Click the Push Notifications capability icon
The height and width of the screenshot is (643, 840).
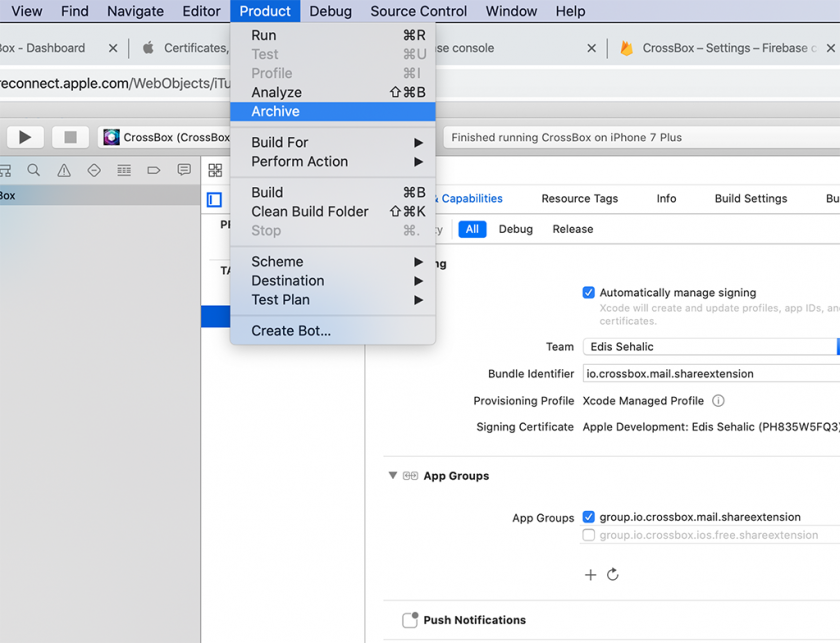point(410,619)
